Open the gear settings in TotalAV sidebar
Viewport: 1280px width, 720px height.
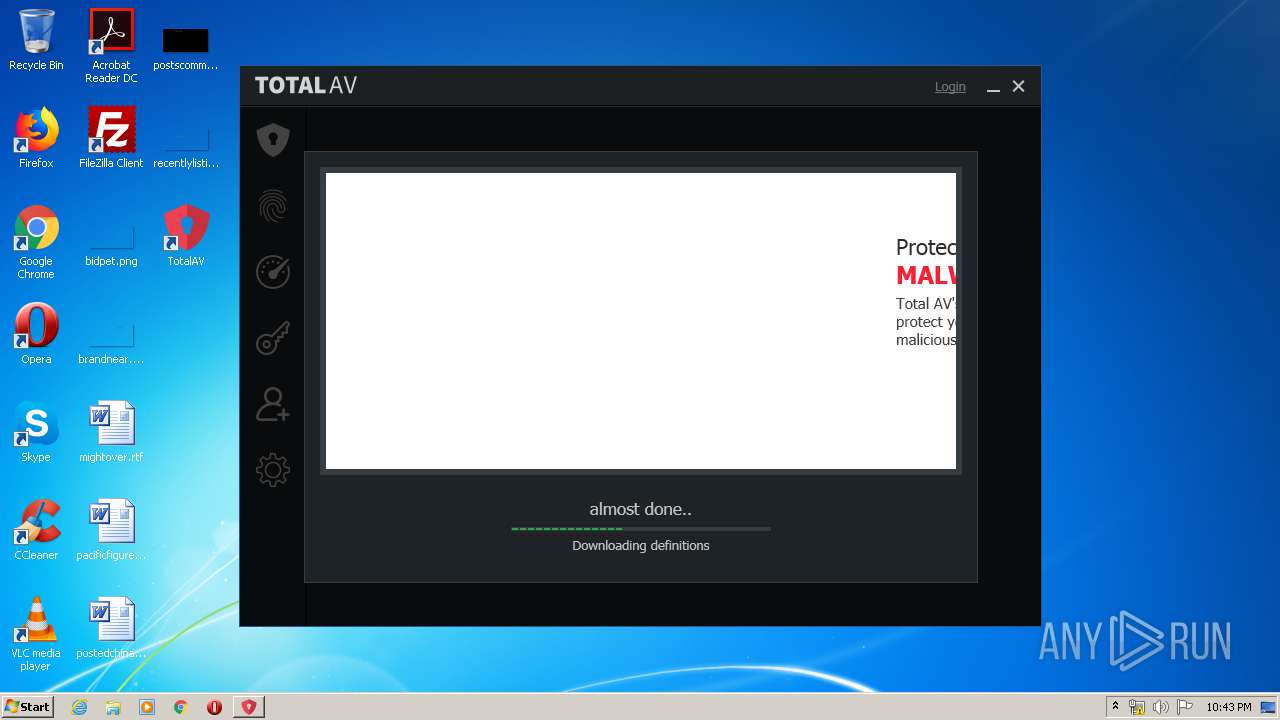pyautogui.click(x=273, y=470)
